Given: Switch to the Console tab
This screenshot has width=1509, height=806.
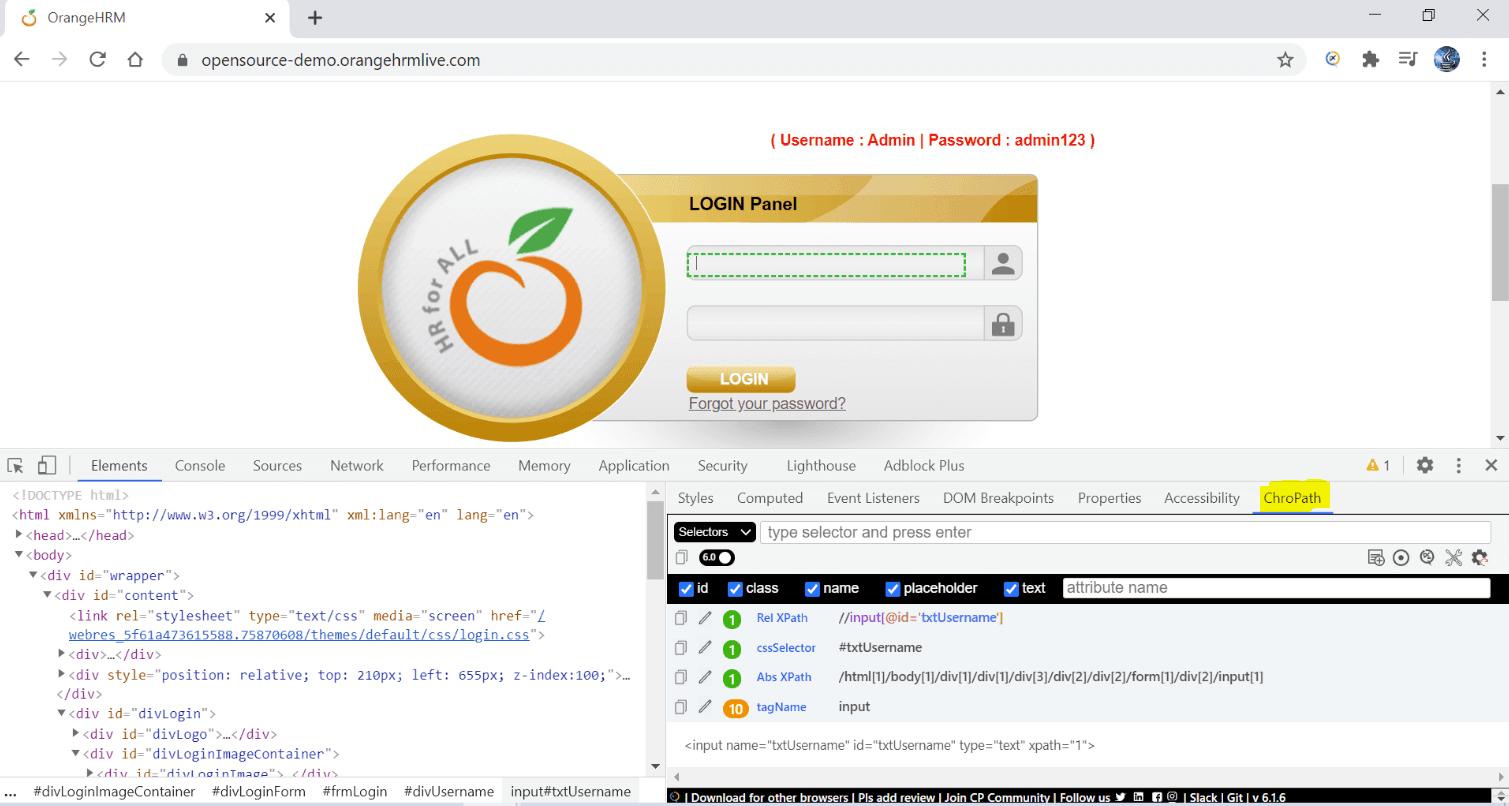Looking at the screenshot, I should [x=199, y=465].
